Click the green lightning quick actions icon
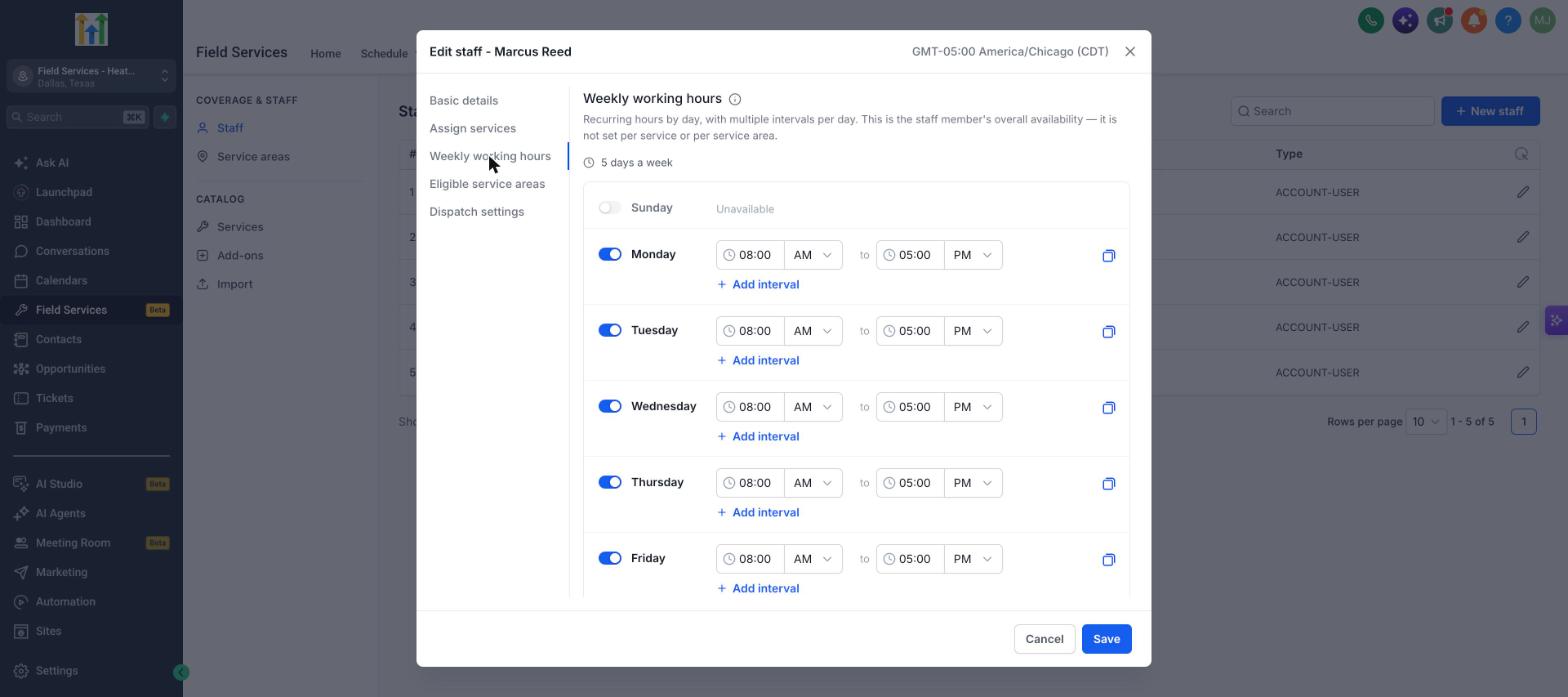The height and width of the screenshot is (697, 1568). point(165,117)
